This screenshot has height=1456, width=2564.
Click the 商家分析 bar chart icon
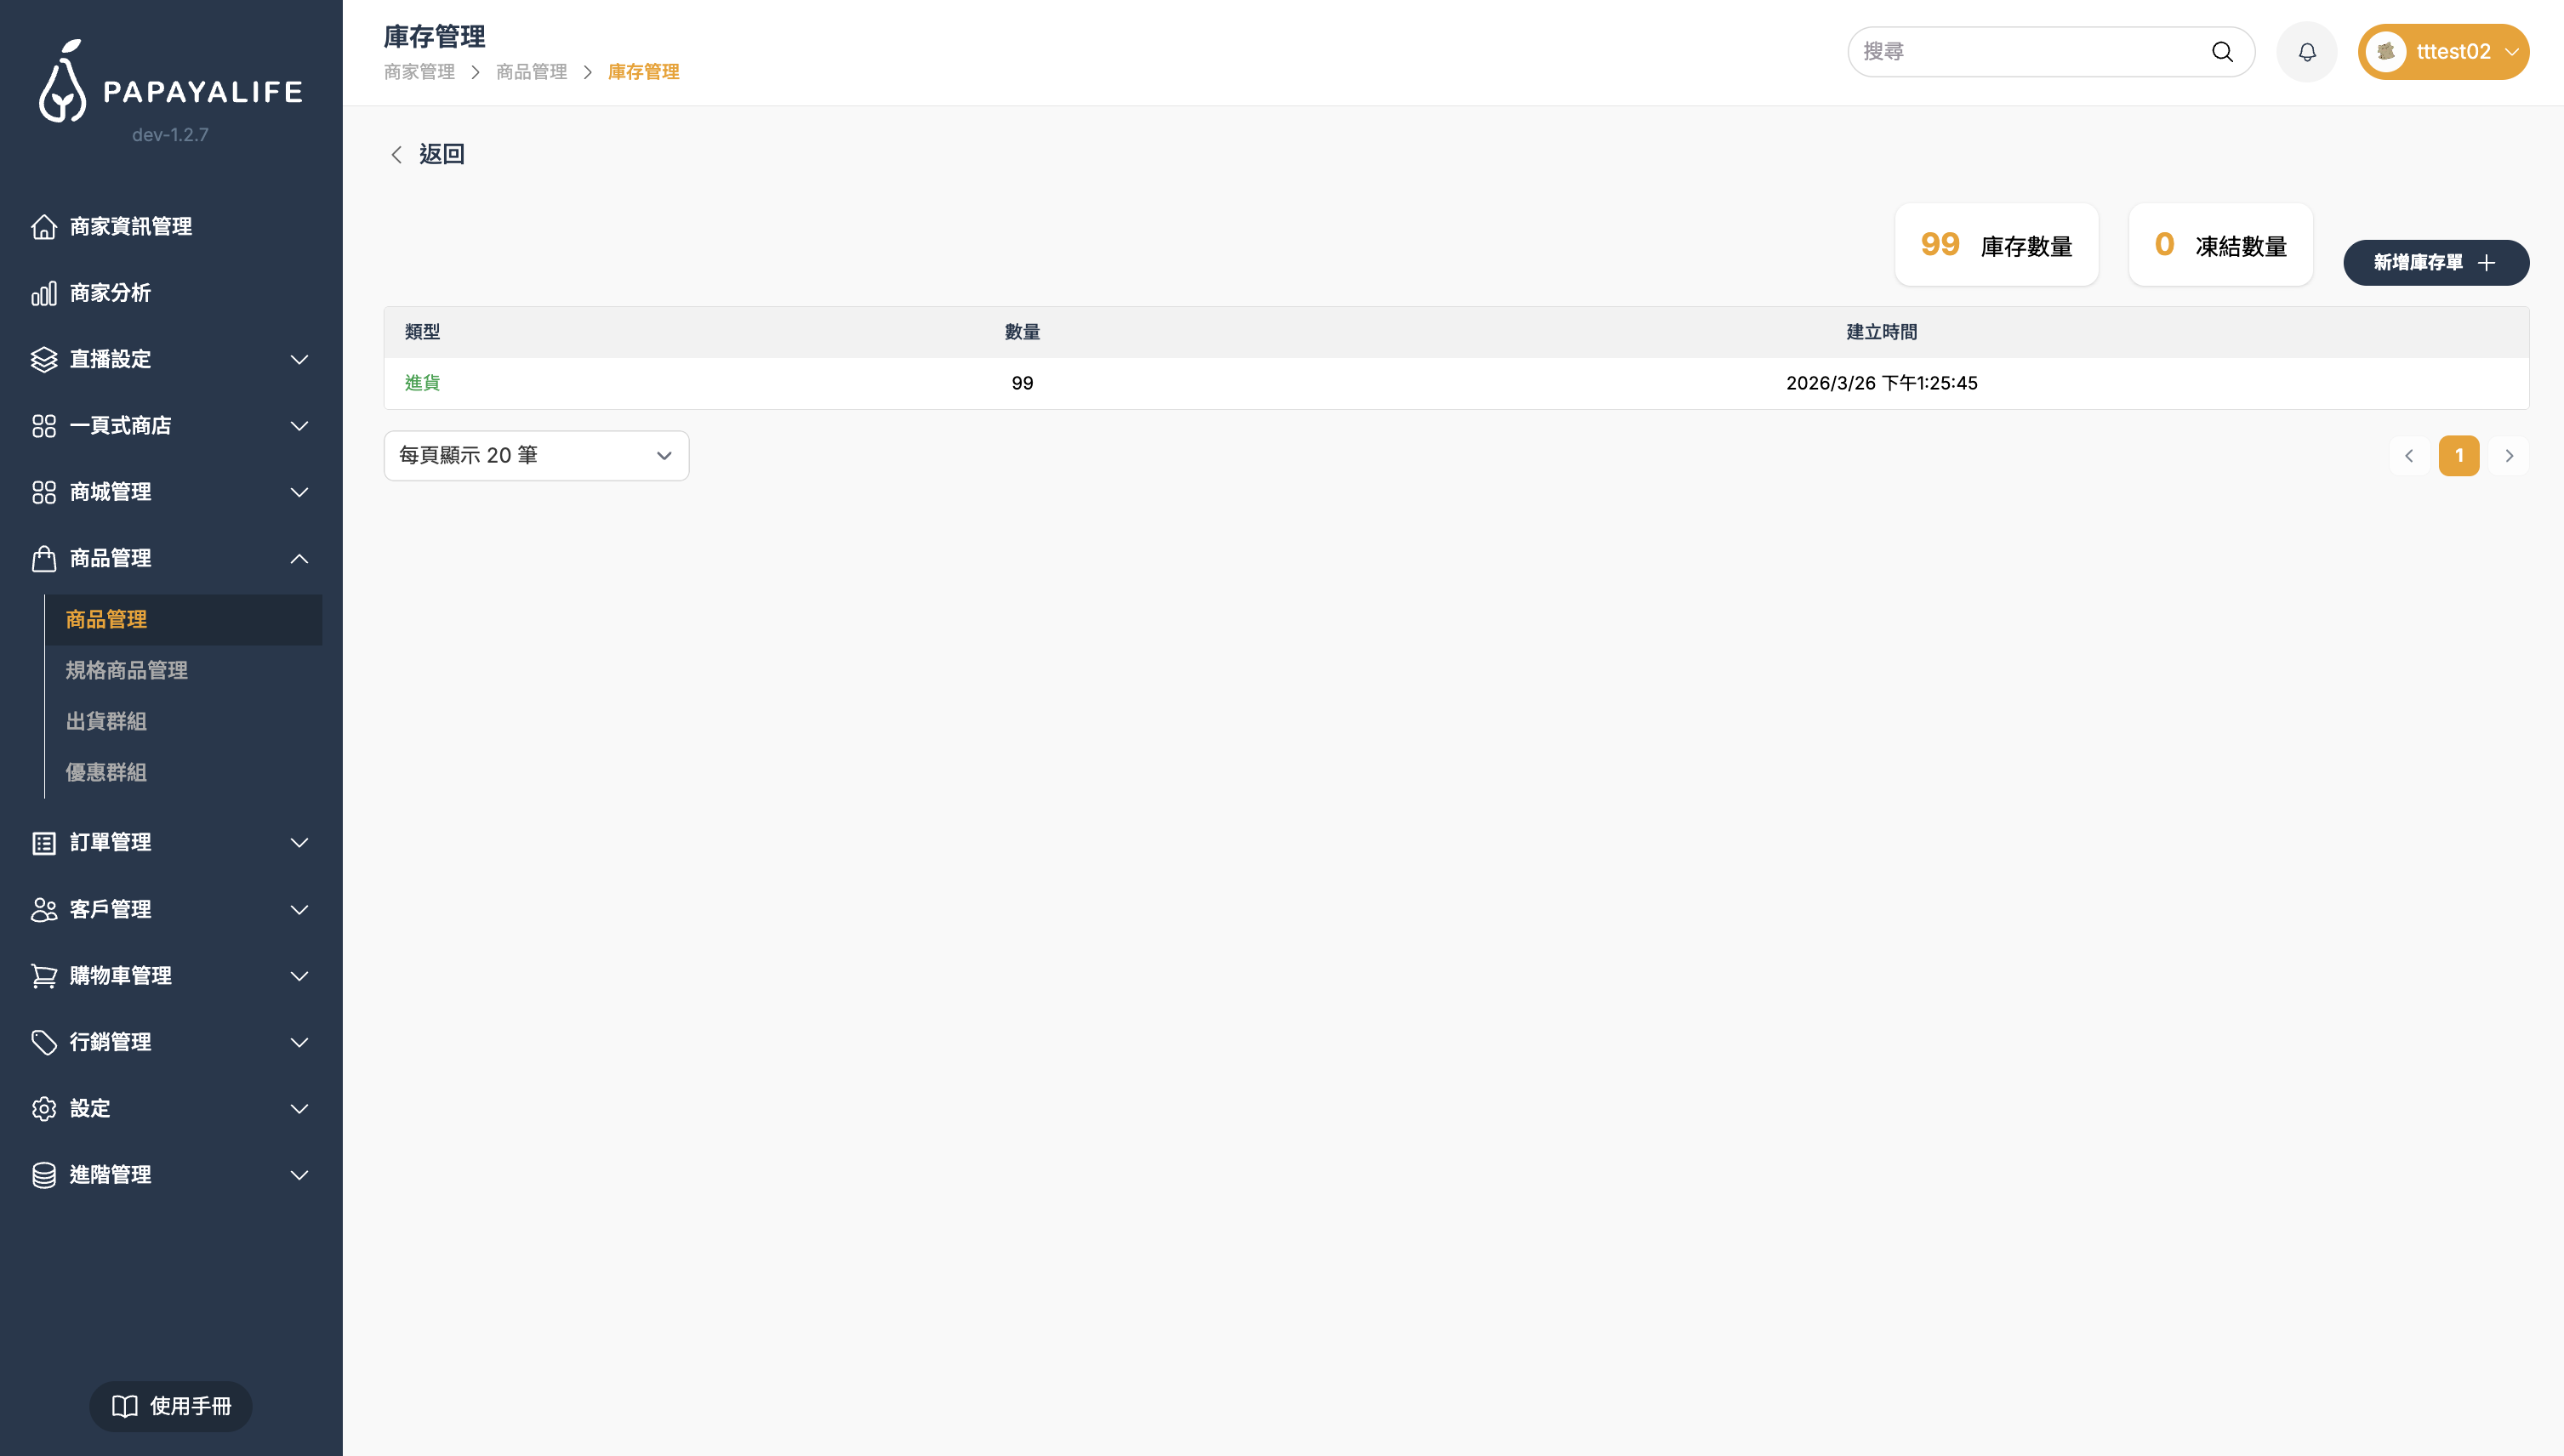pyautogui.click(x=44, y=293)
